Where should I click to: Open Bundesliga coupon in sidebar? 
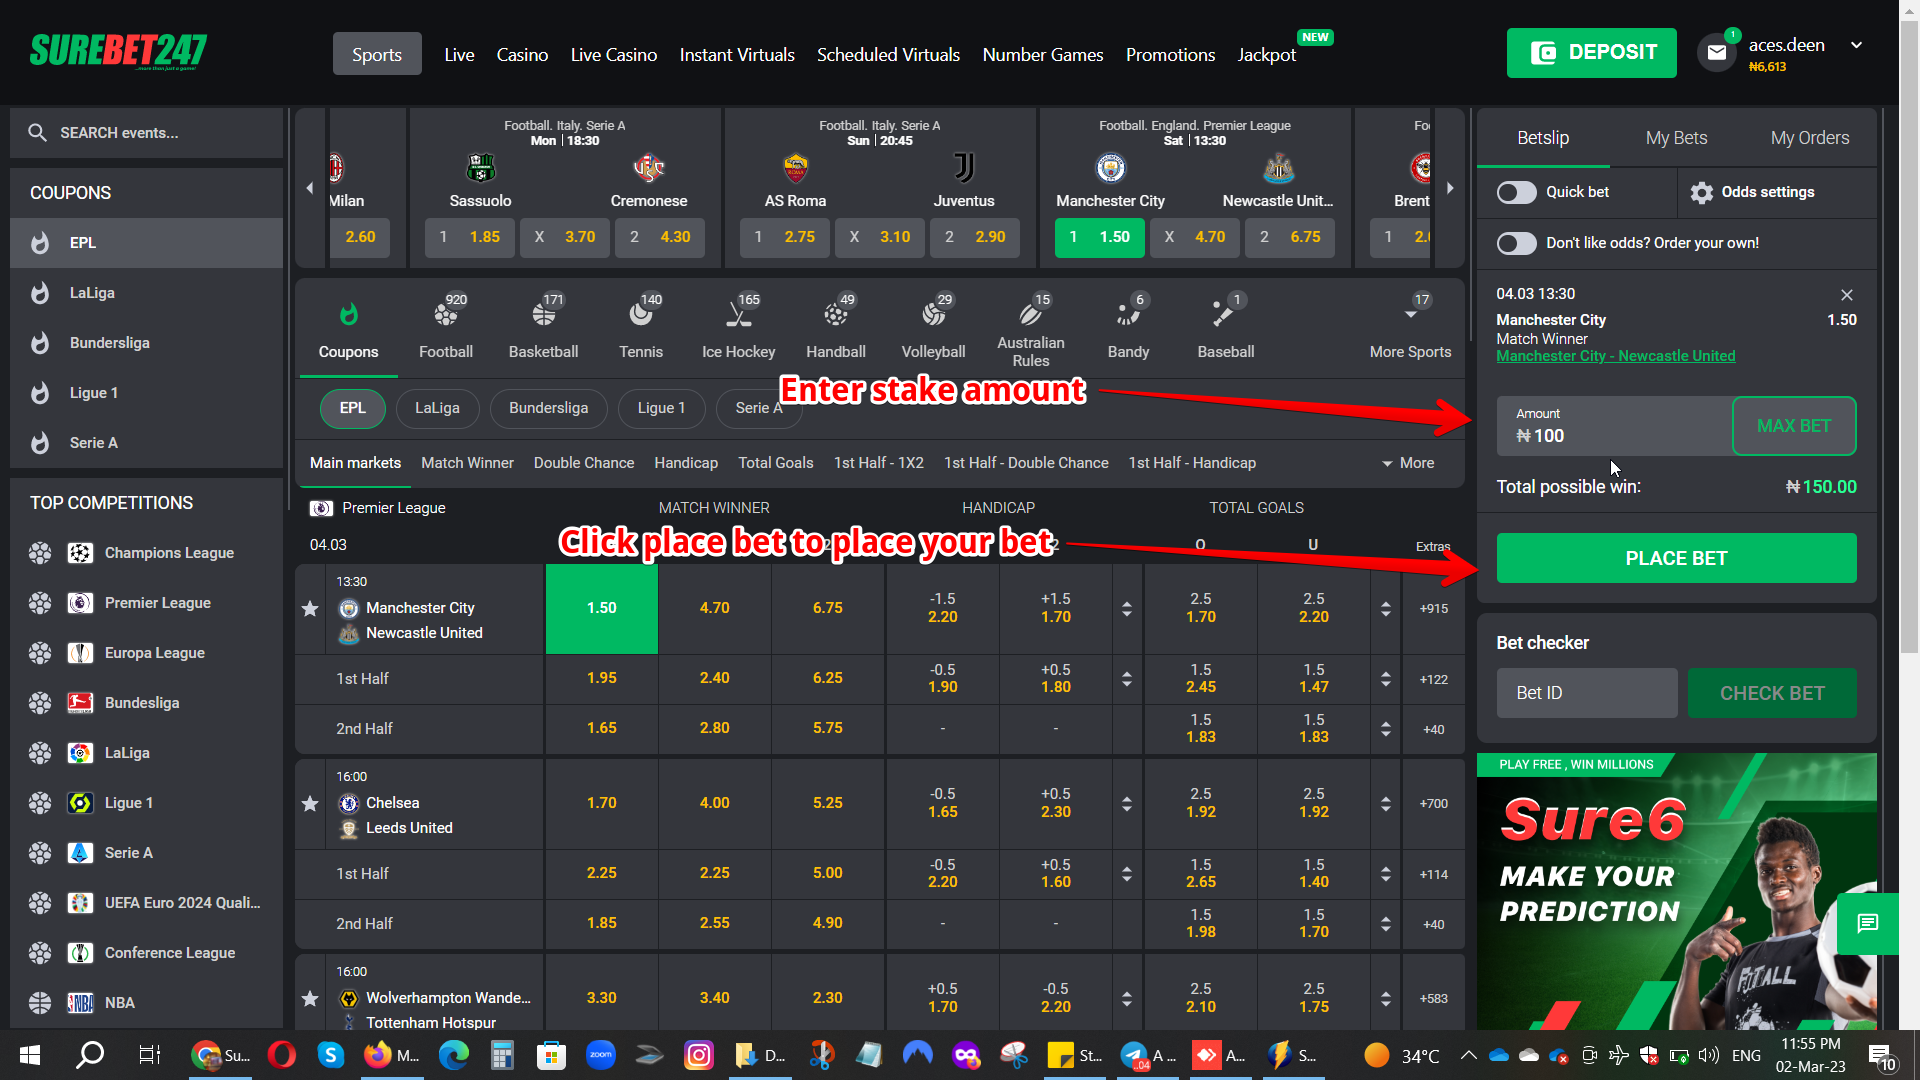[x=146, y=343]
